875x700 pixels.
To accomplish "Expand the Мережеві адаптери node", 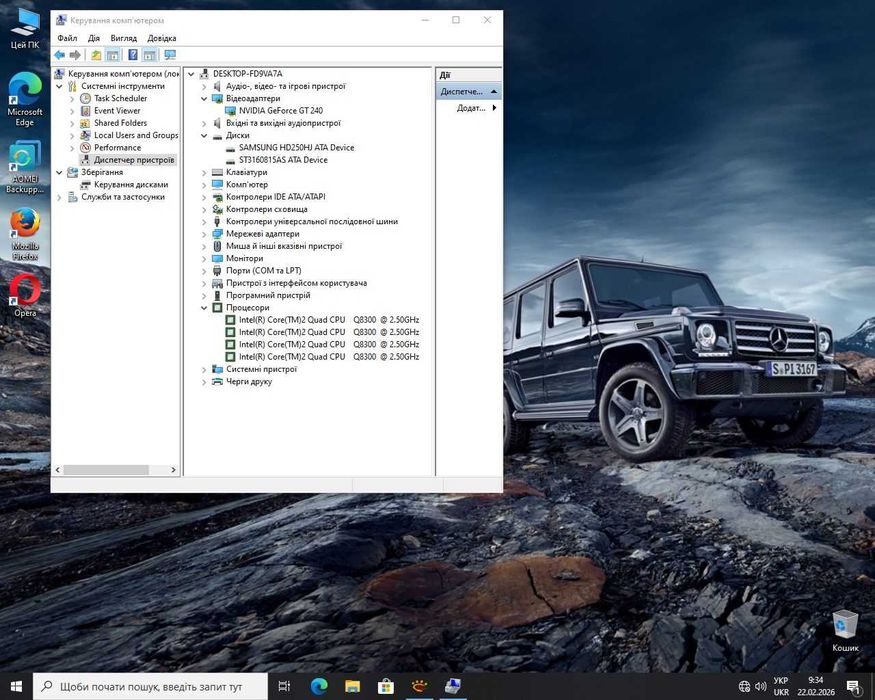I will click(x=205, y=234).
